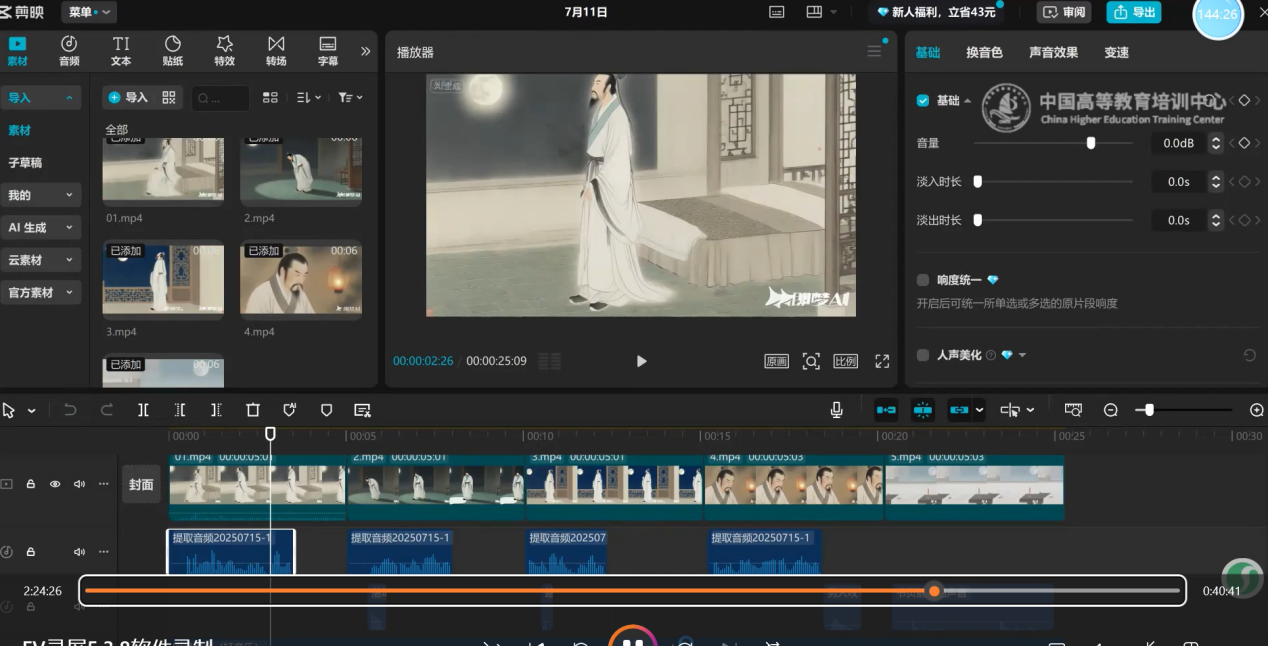Switch to the 声音效果 tab
This screenshot has height=646, width=1268.
pos(1053,52)
